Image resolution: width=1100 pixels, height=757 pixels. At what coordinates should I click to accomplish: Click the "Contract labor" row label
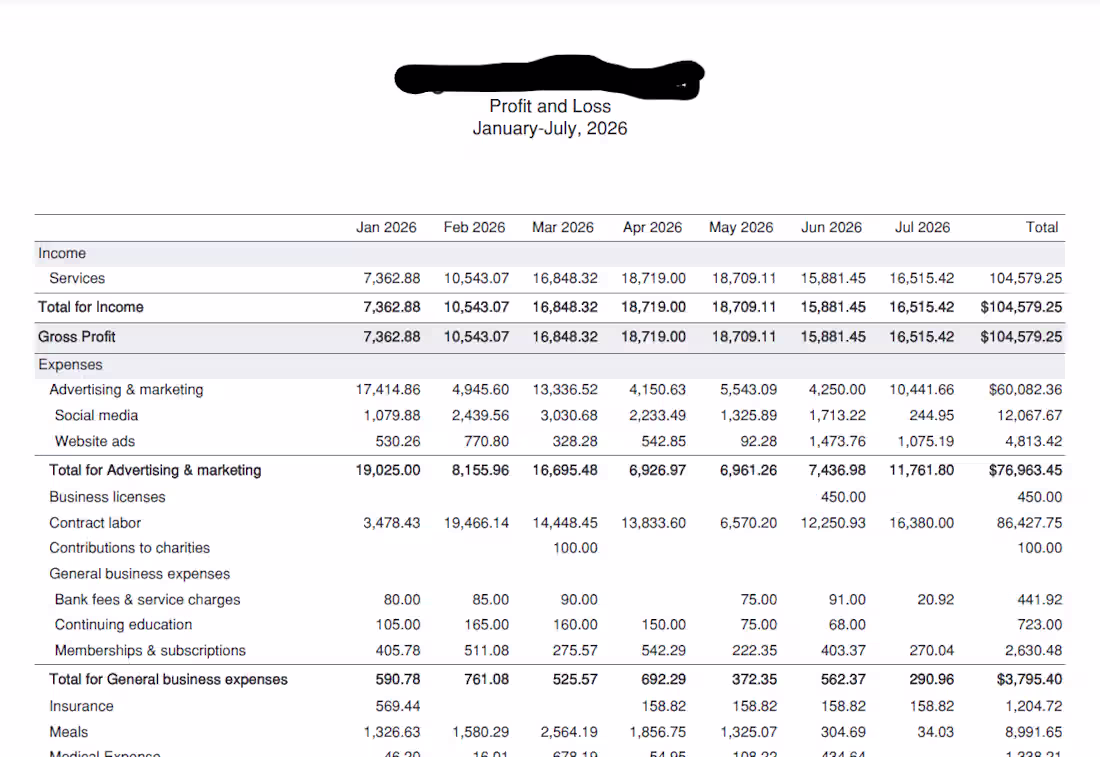95,523
